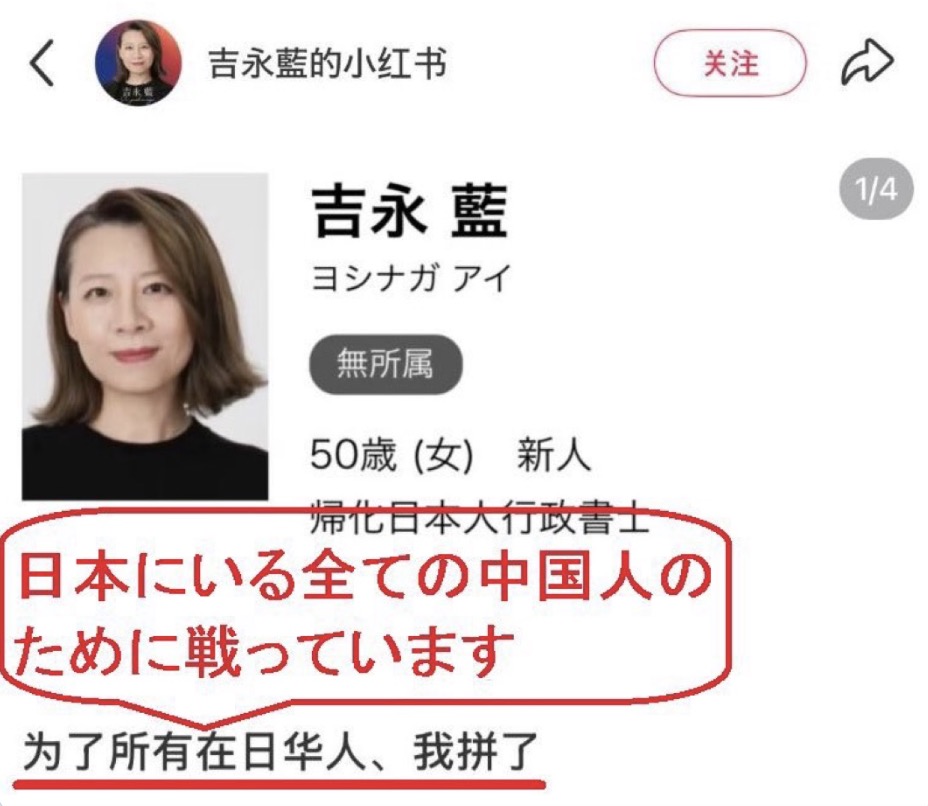This screenshot has height=806, width=928.
Task: Go back using the left chevron arrow
Action: click(x=42, y=63)
